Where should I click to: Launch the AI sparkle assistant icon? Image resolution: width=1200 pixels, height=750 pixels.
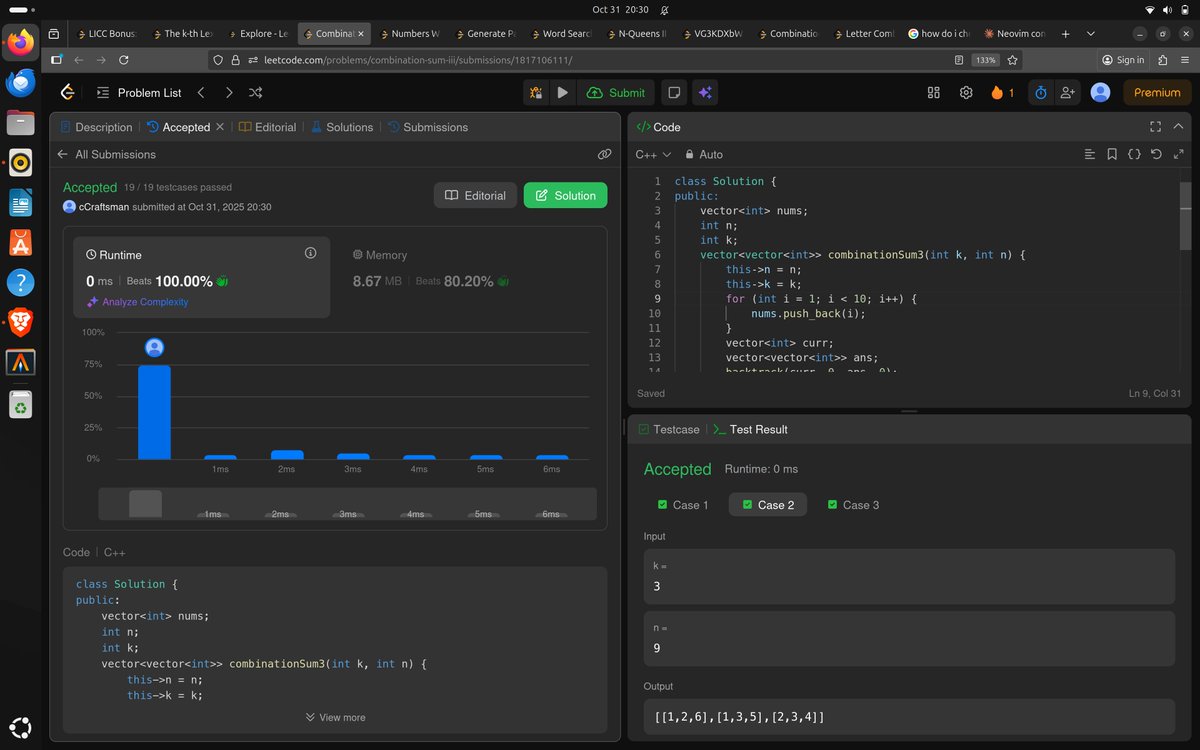(705, 91)
